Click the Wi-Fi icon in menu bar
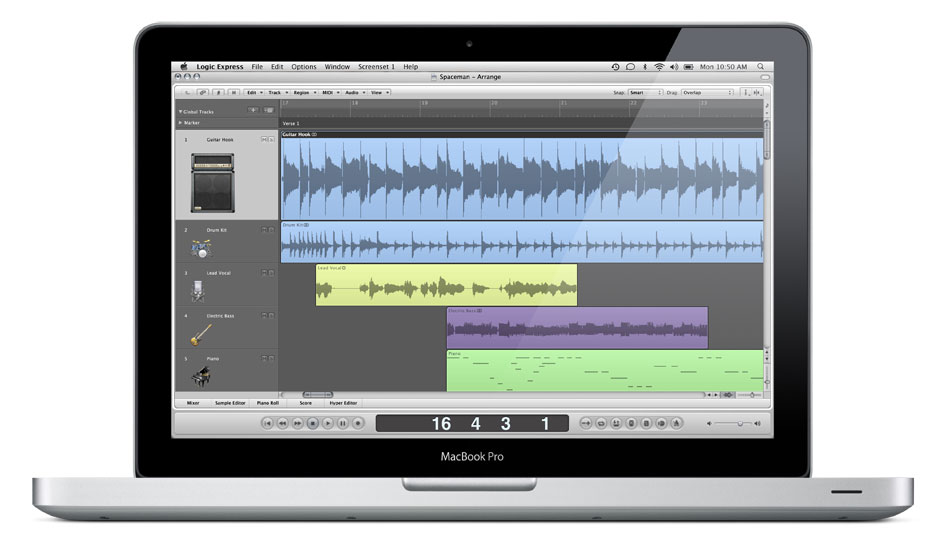947x547 pixels. coord(659,67)
